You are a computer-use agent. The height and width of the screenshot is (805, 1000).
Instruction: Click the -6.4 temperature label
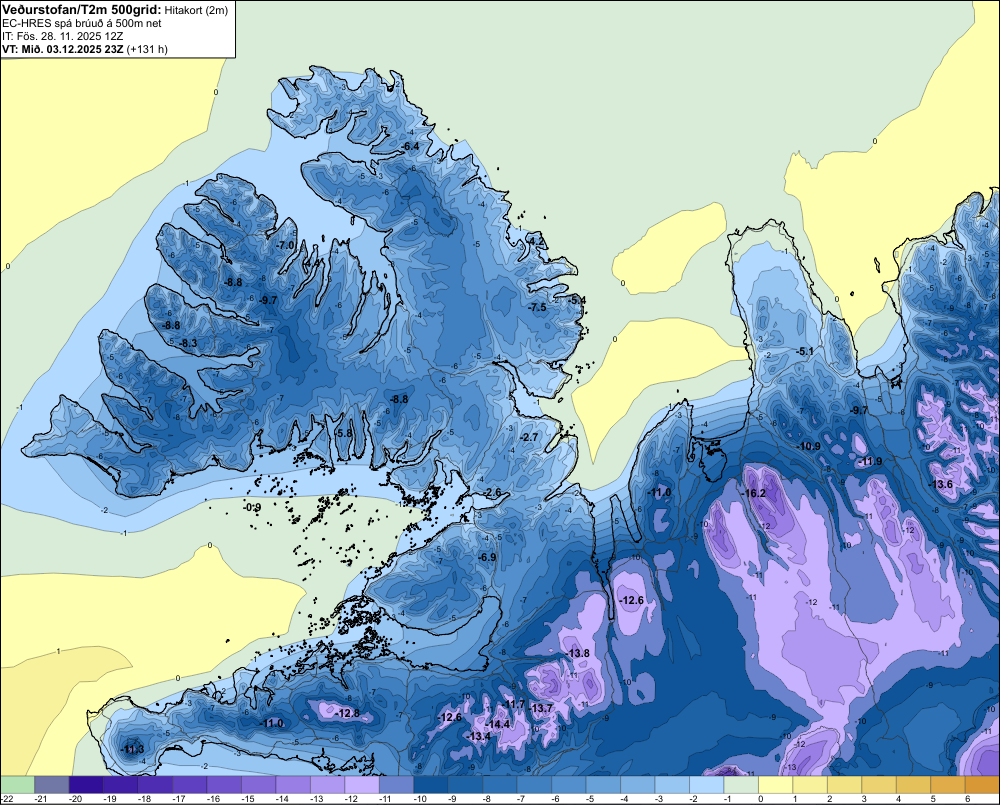pyautogui.click(x=410, y=147)
